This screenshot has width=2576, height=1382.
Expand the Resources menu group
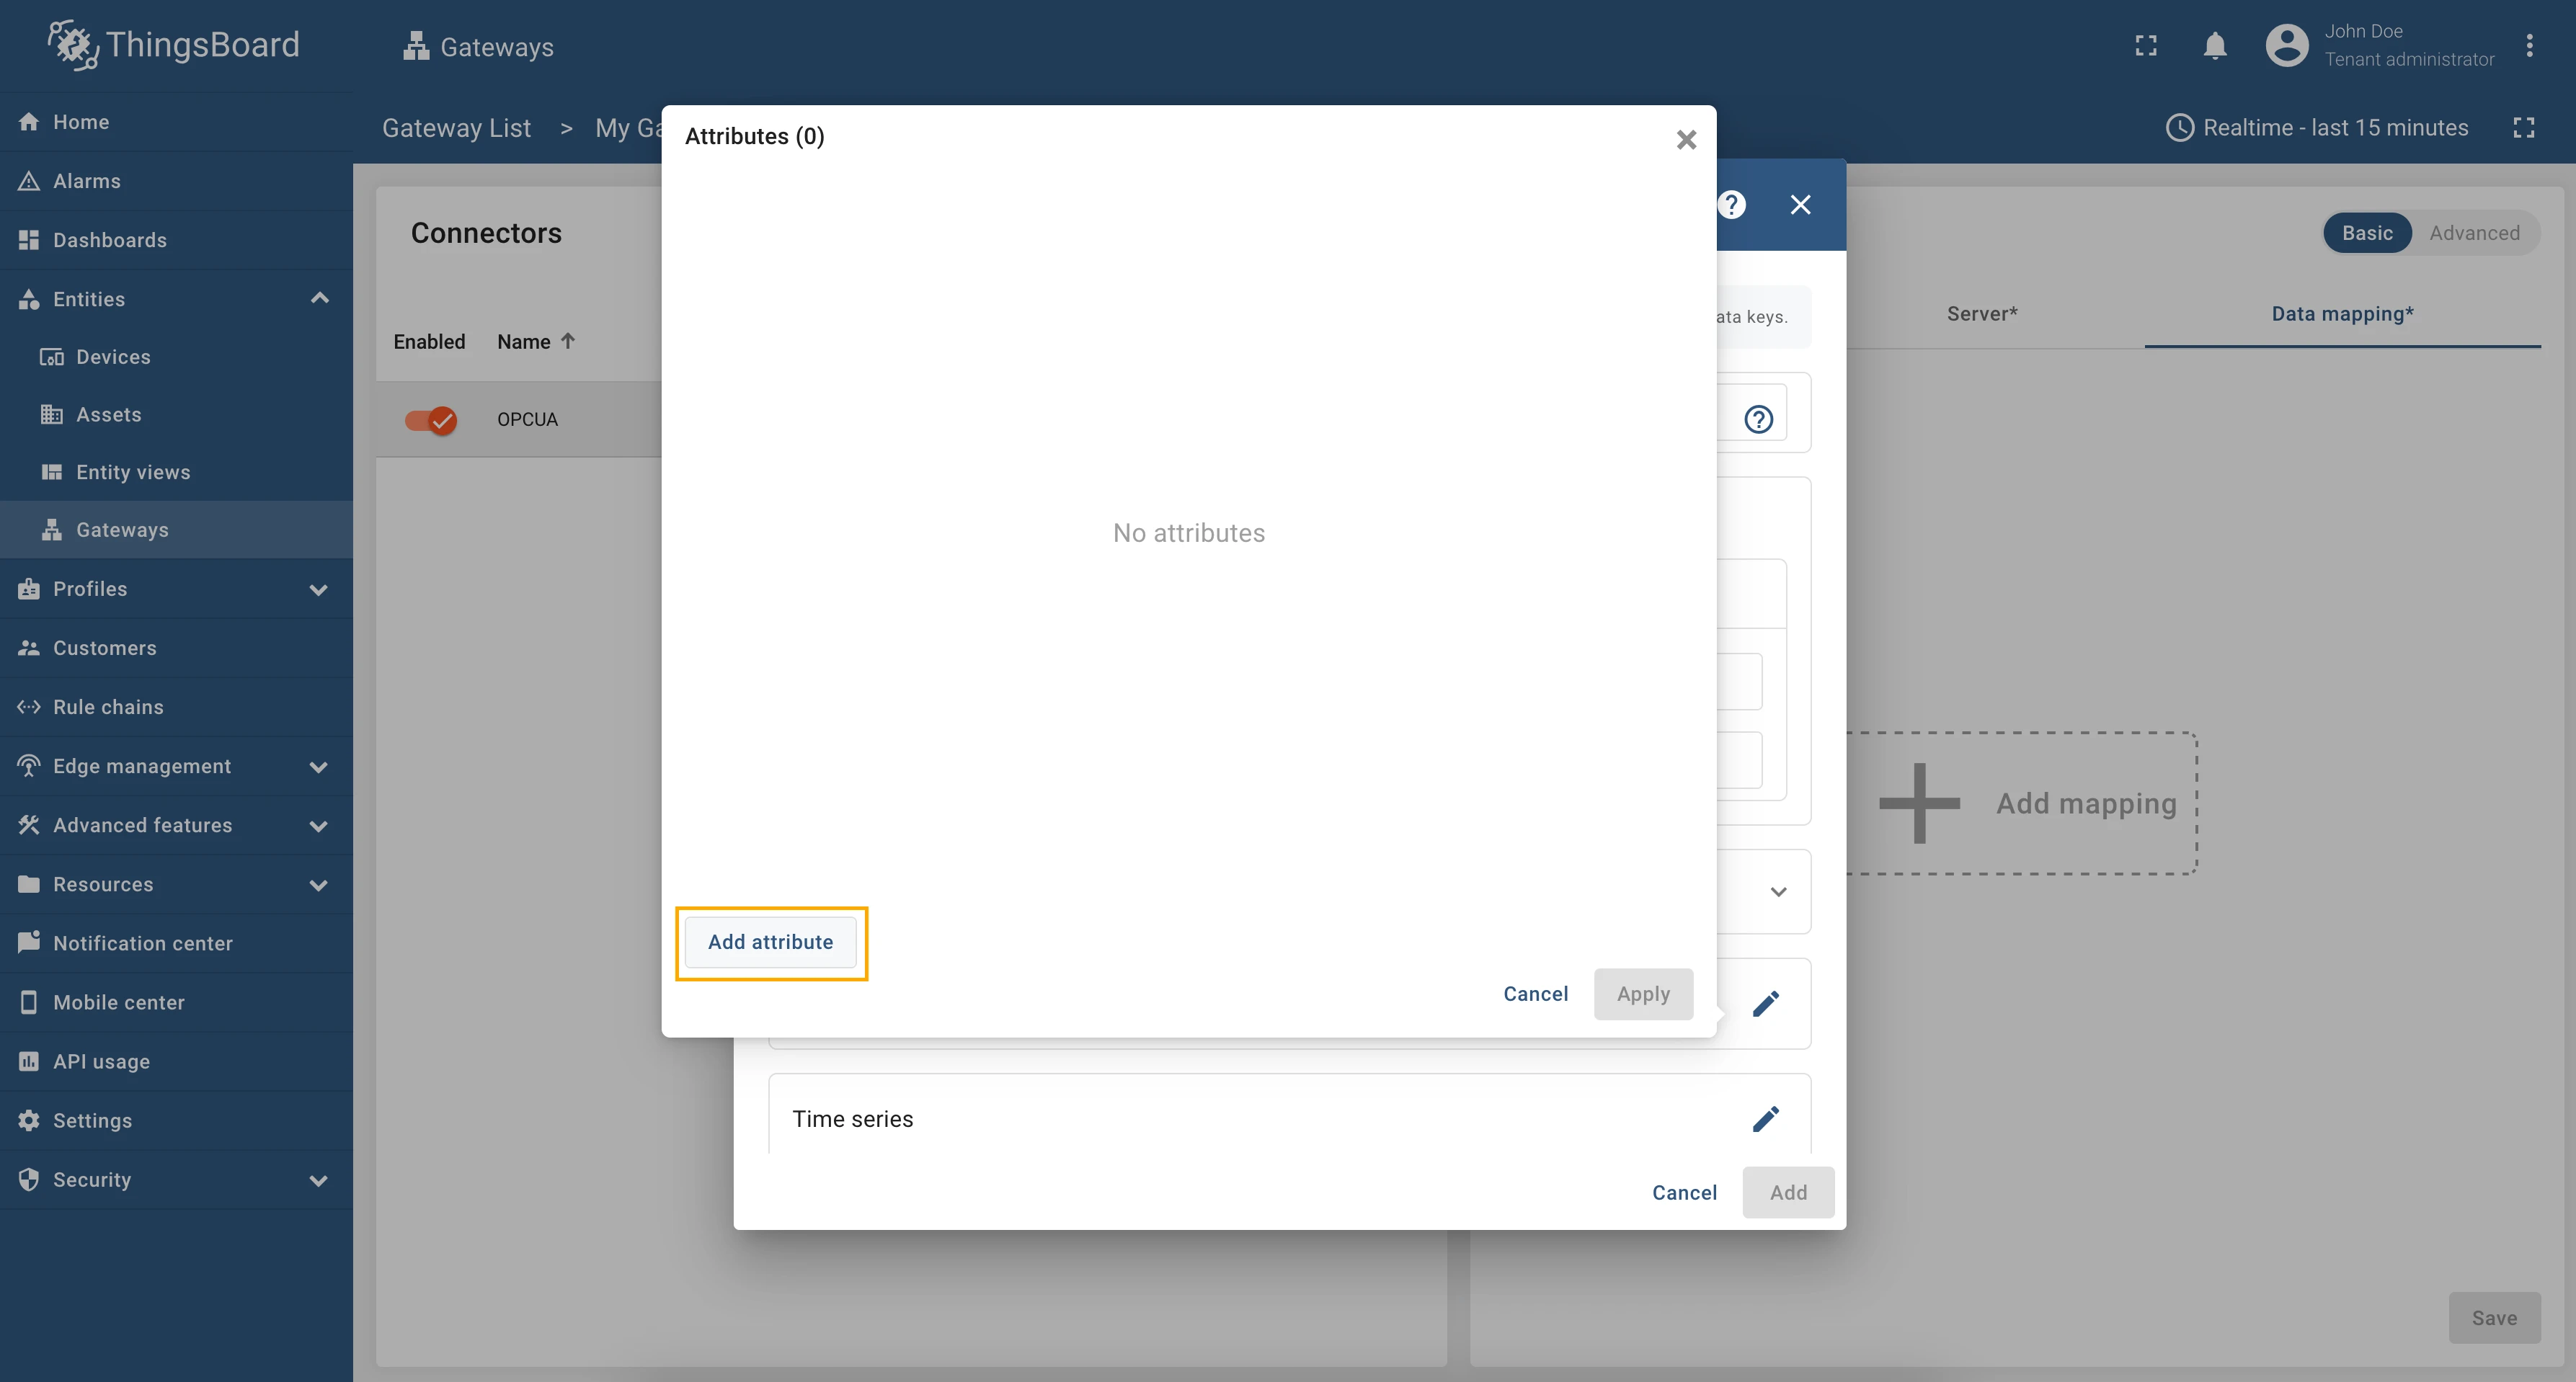coord(319,884)
